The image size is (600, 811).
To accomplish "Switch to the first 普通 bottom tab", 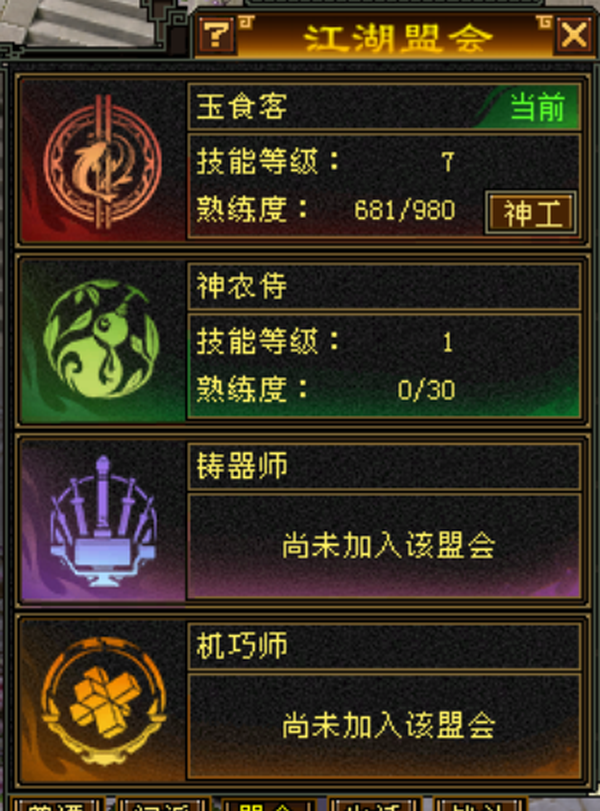I will click(x=57, y=804).
